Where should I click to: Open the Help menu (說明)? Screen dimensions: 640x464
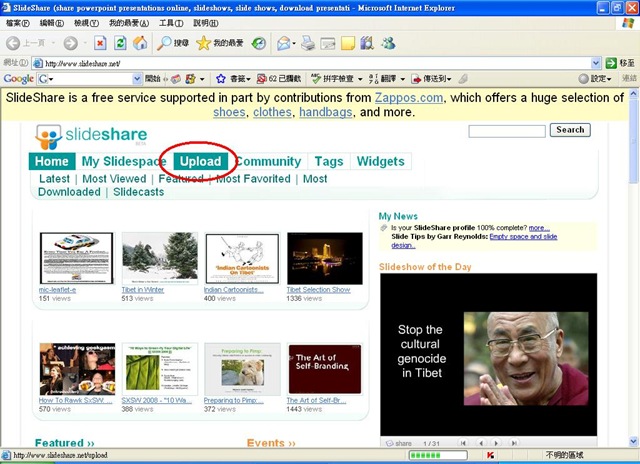pos(205,23)
